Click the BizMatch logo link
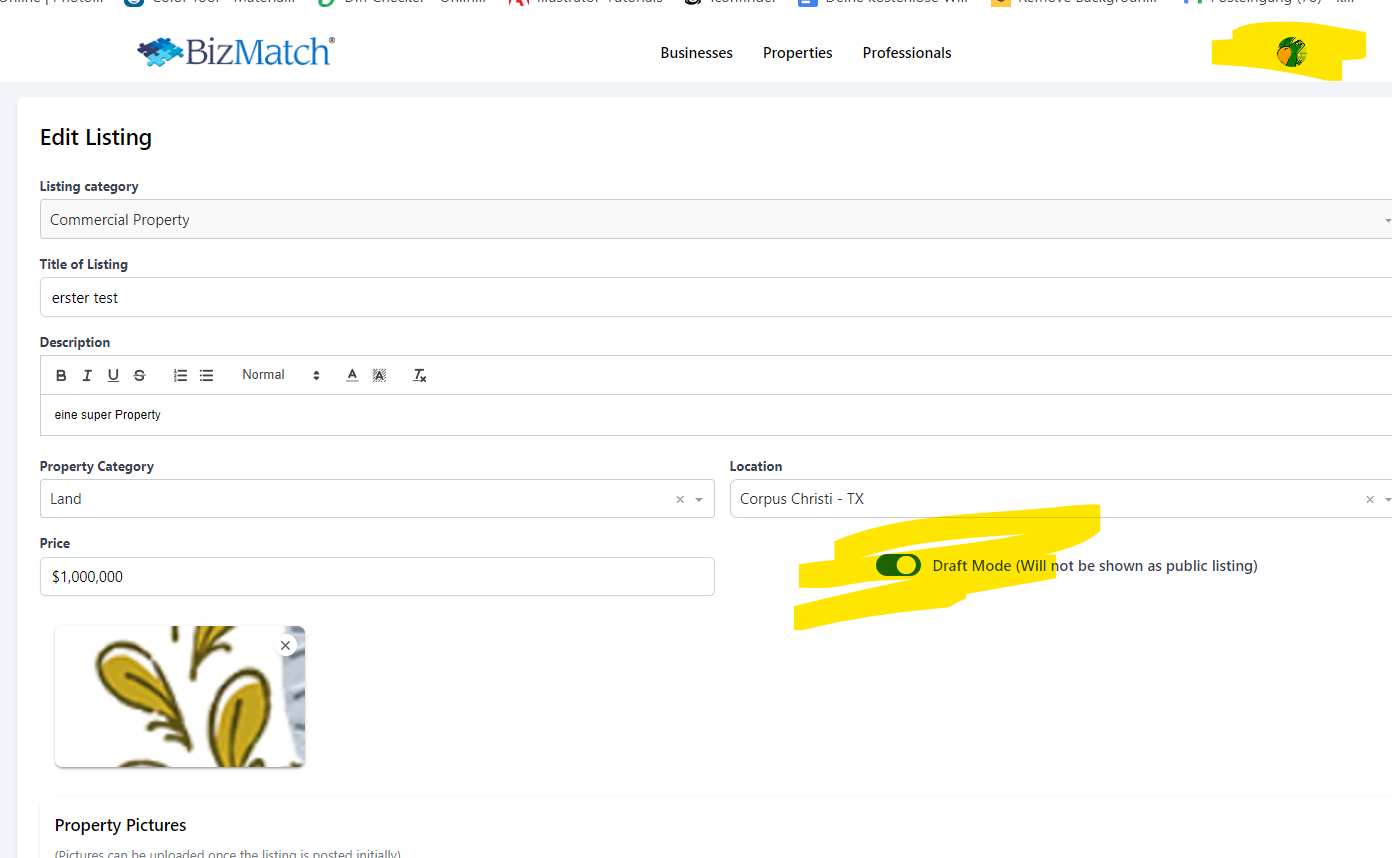This screenshot has width=1392, height=858. pyautogui.click(x=236, y=52)
